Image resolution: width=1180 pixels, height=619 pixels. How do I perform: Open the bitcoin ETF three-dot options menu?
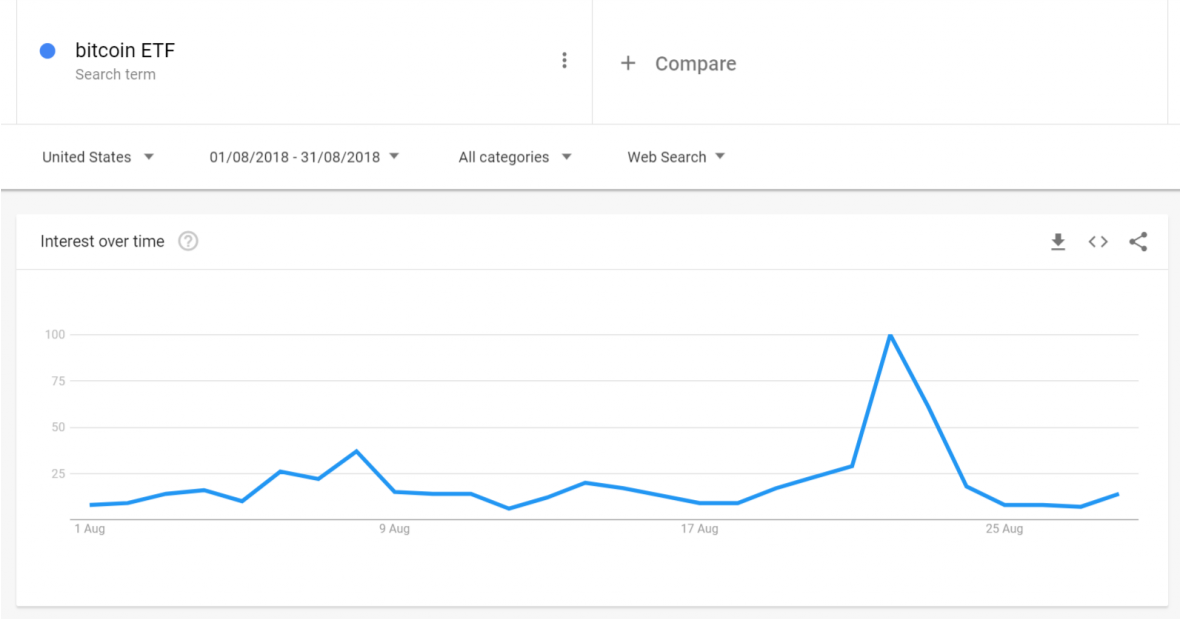(564, 61)
